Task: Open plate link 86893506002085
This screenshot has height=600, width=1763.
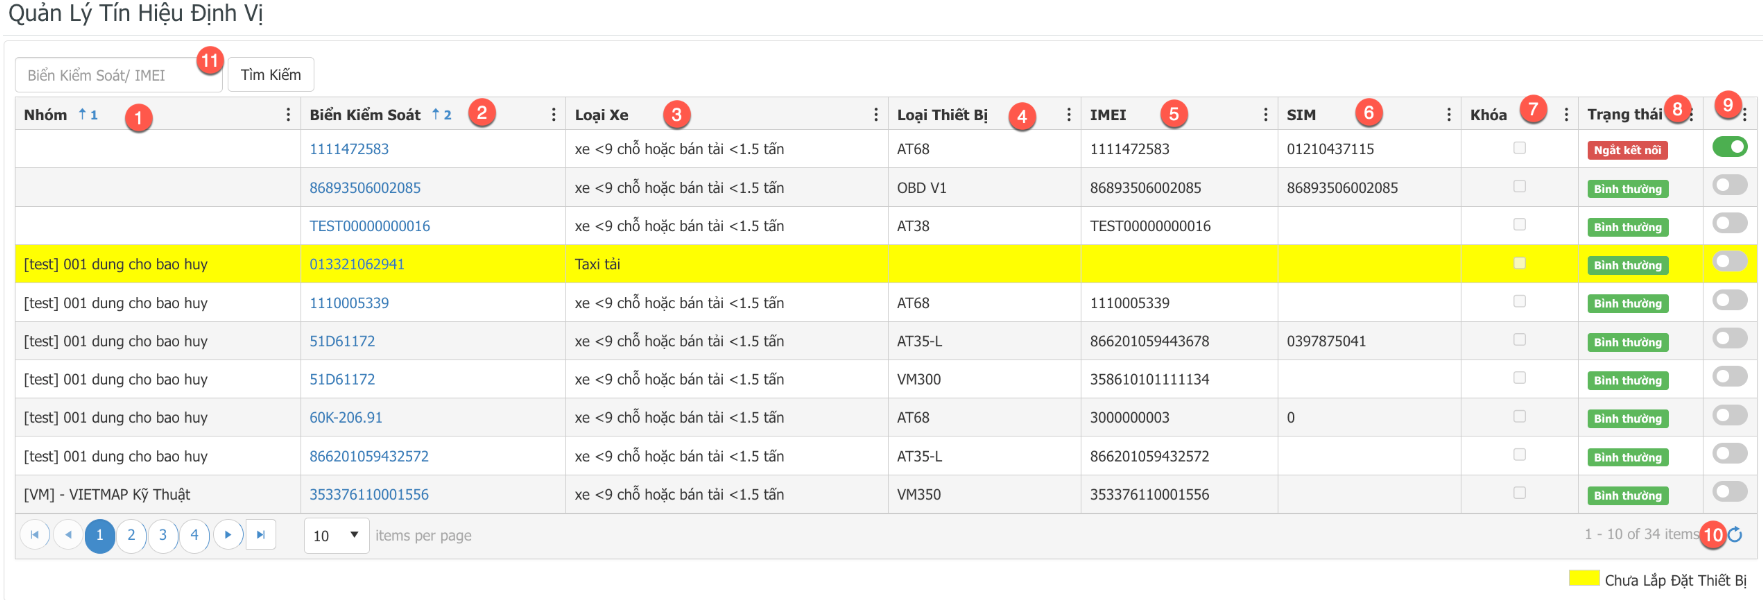Action: [365, 188]
